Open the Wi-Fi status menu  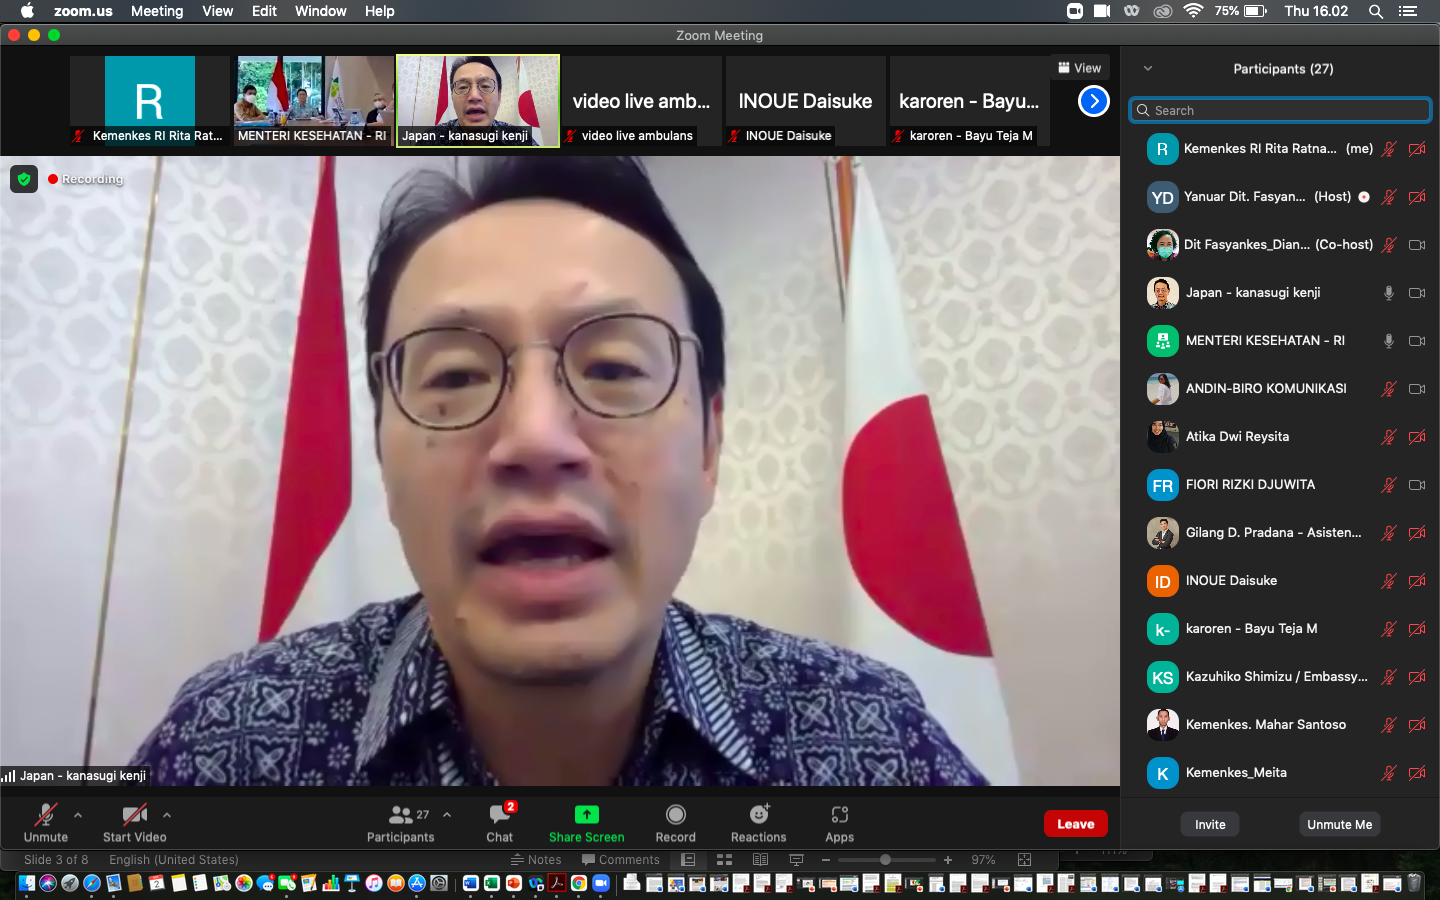click(1193, 11)
